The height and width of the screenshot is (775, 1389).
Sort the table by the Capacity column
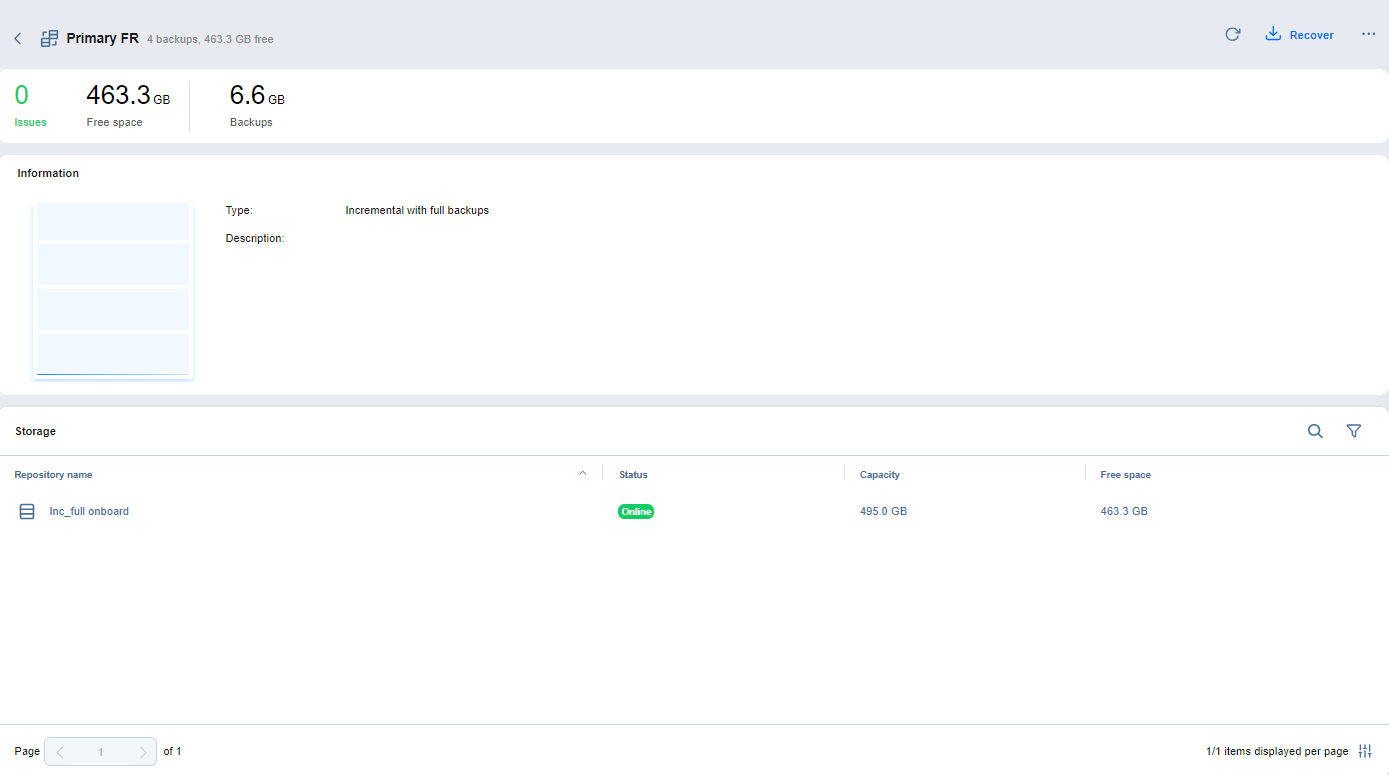(879, 474)
